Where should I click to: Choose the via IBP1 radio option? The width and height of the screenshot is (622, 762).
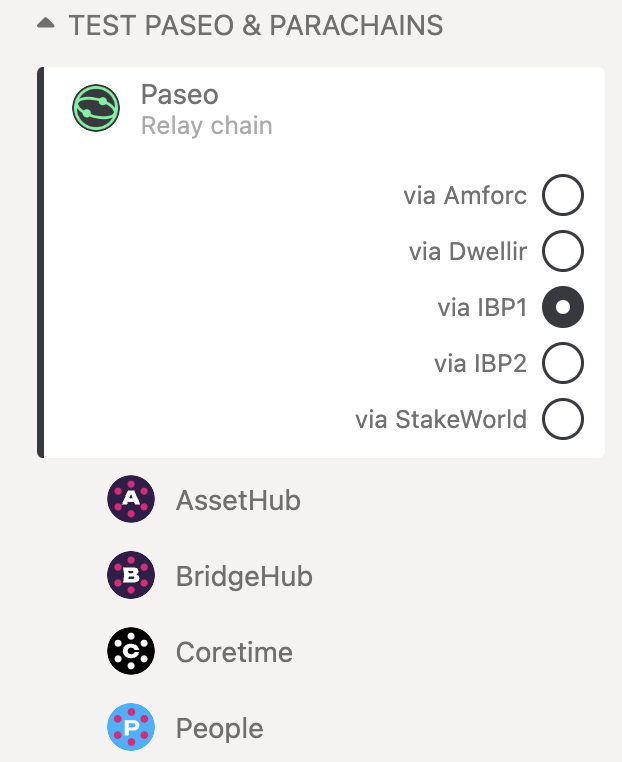[563, 307]
